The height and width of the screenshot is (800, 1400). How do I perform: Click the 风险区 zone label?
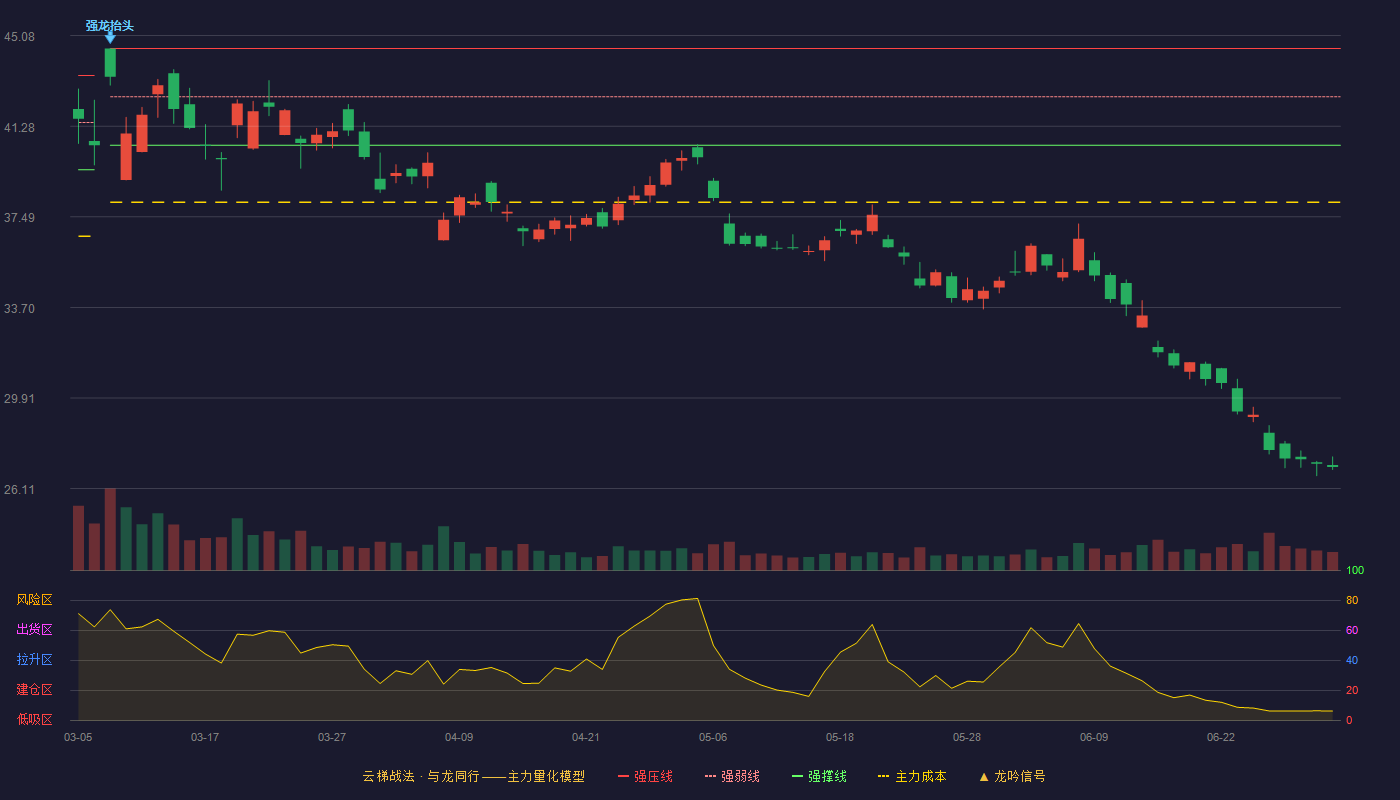tap(34, 600)
